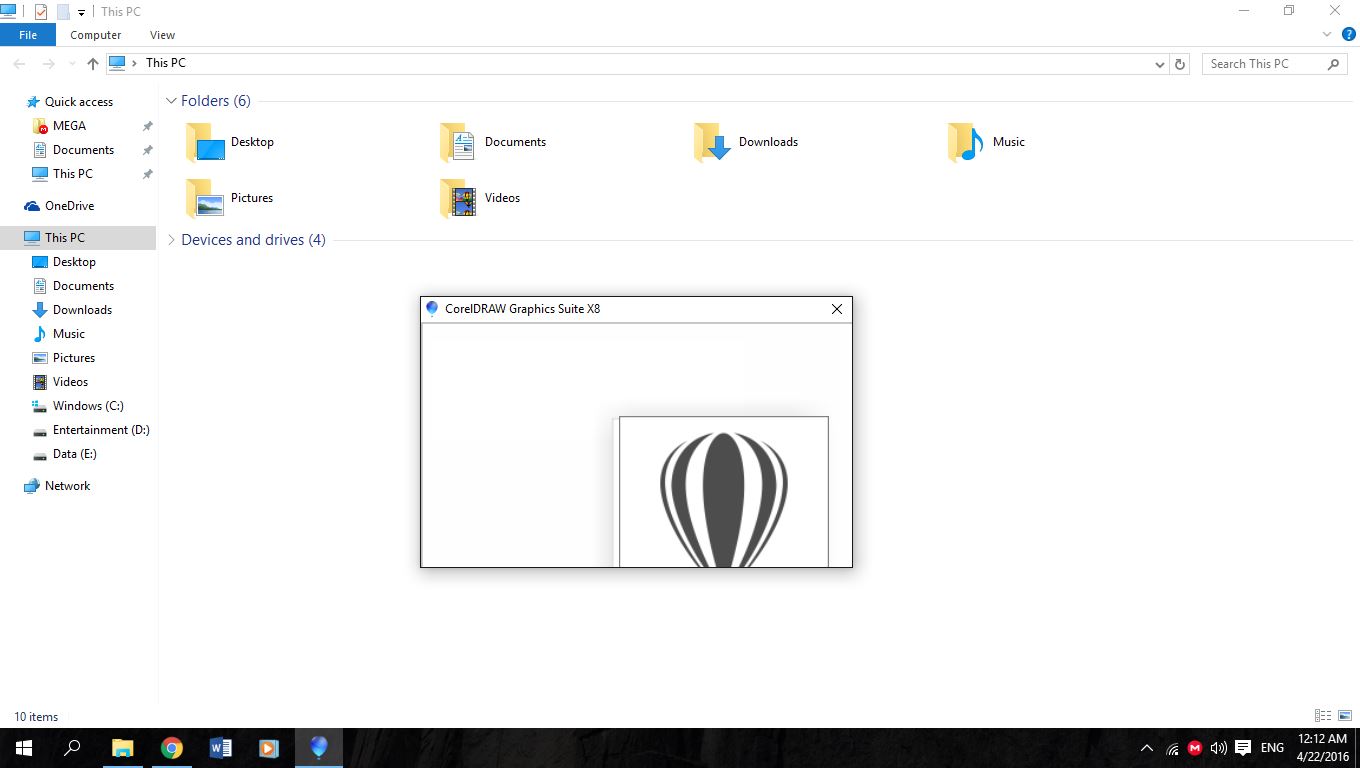
Task: Open the Pictures folder icon
Action: (x=206, y=198)
